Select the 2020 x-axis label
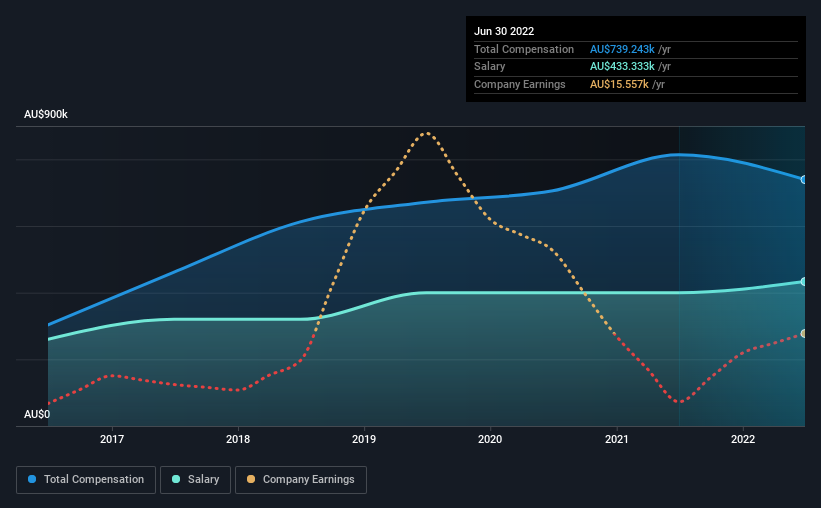 click(x=490, y=439)
